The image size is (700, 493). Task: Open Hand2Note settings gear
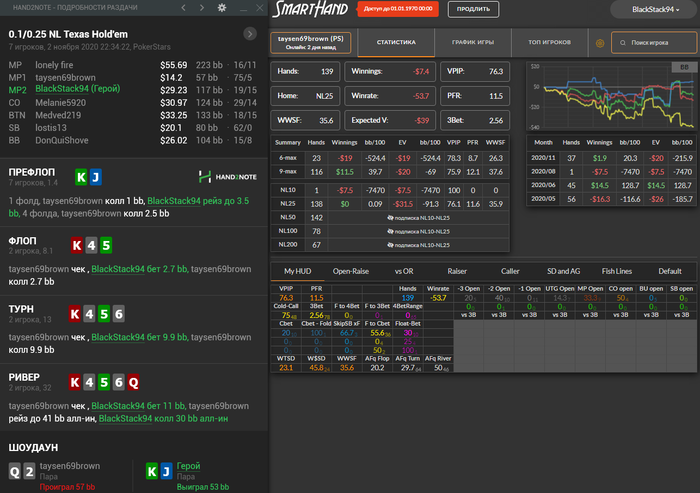(x=222, y=8)
